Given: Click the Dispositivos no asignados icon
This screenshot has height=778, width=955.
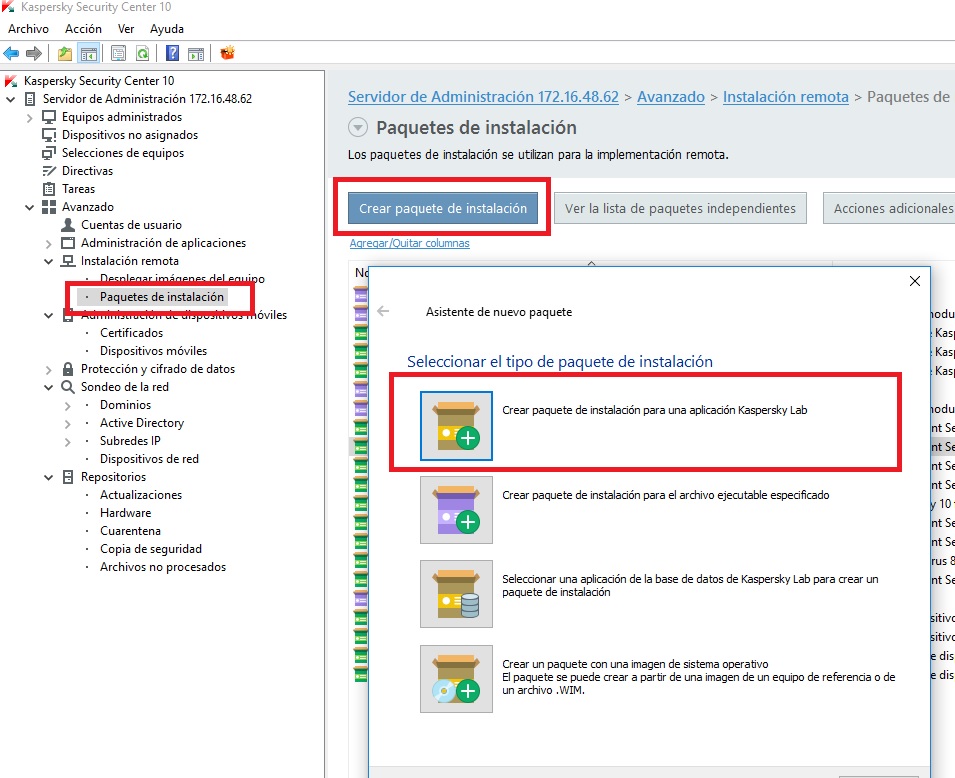Looking at the screenshot, I should 49,135.
